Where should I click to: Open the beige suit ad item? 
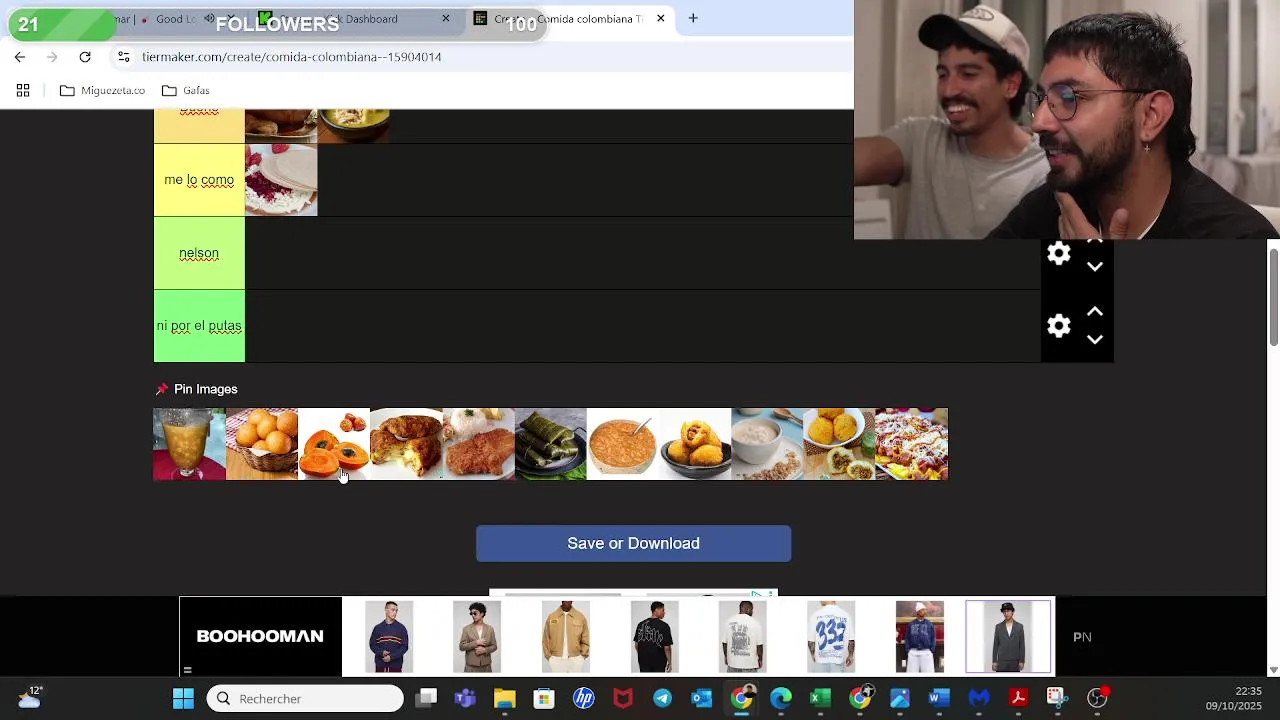477,636
